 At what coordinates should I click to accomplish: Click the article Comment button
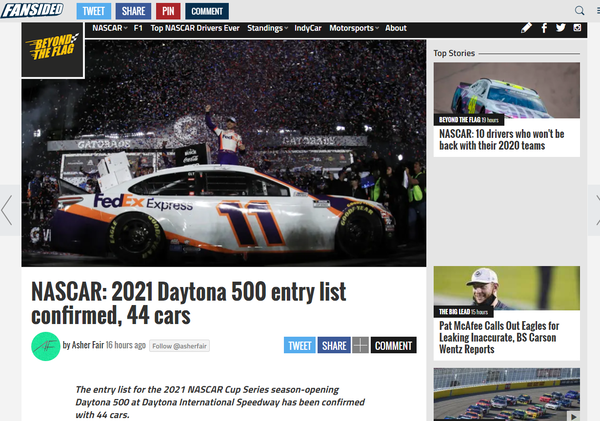click(393, 346)
